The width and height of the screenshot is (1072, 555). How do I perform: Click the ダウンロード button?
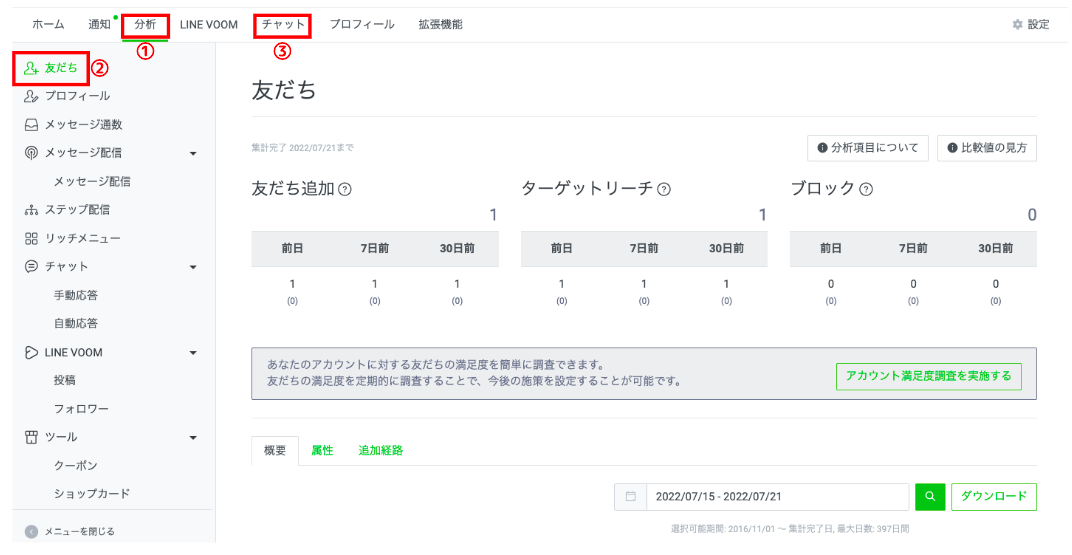(x=993, y=497)
